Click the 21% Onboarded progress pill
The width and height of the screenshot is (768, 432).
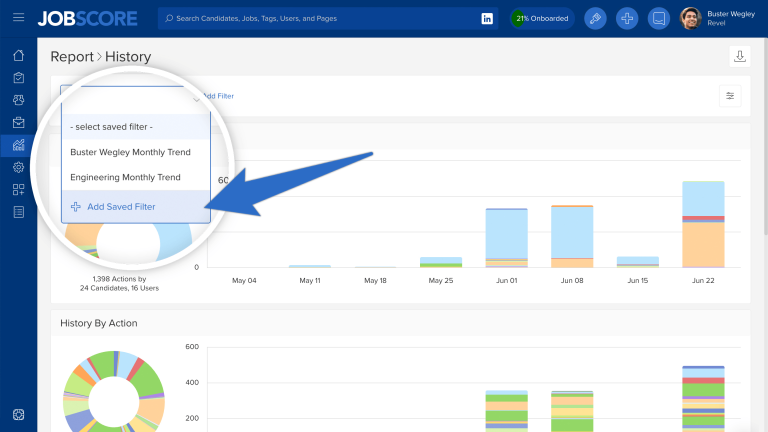click(542, 19)
